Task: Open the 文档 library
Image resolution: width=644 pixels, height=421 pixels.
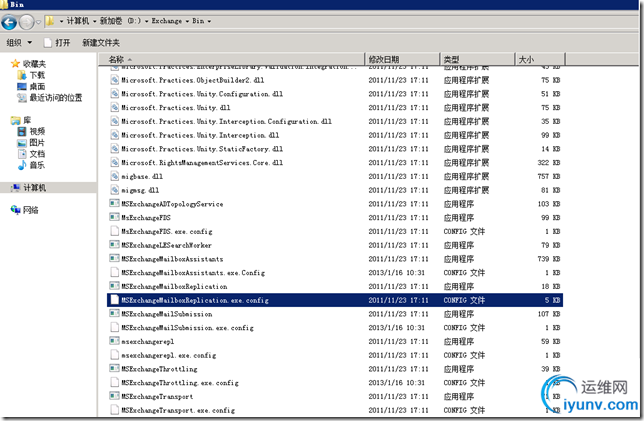Action: pyautogui.click(x=37, y=154)
